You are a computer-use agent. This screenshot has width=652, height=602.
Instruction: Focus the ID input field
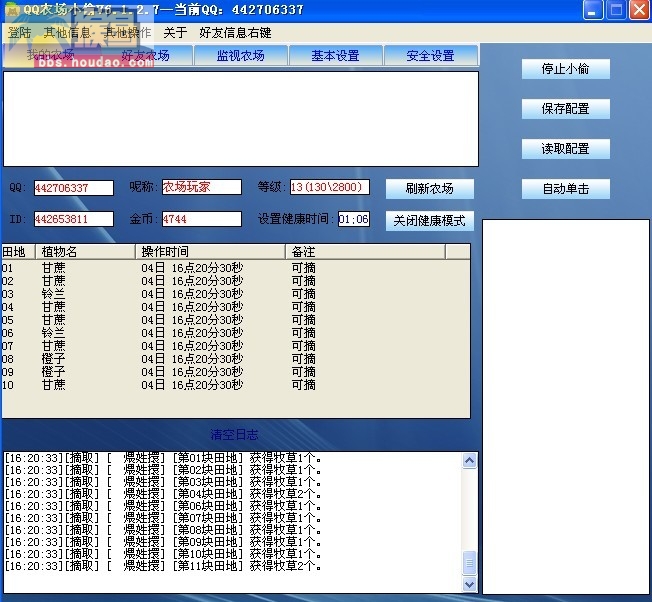(74, 219)
